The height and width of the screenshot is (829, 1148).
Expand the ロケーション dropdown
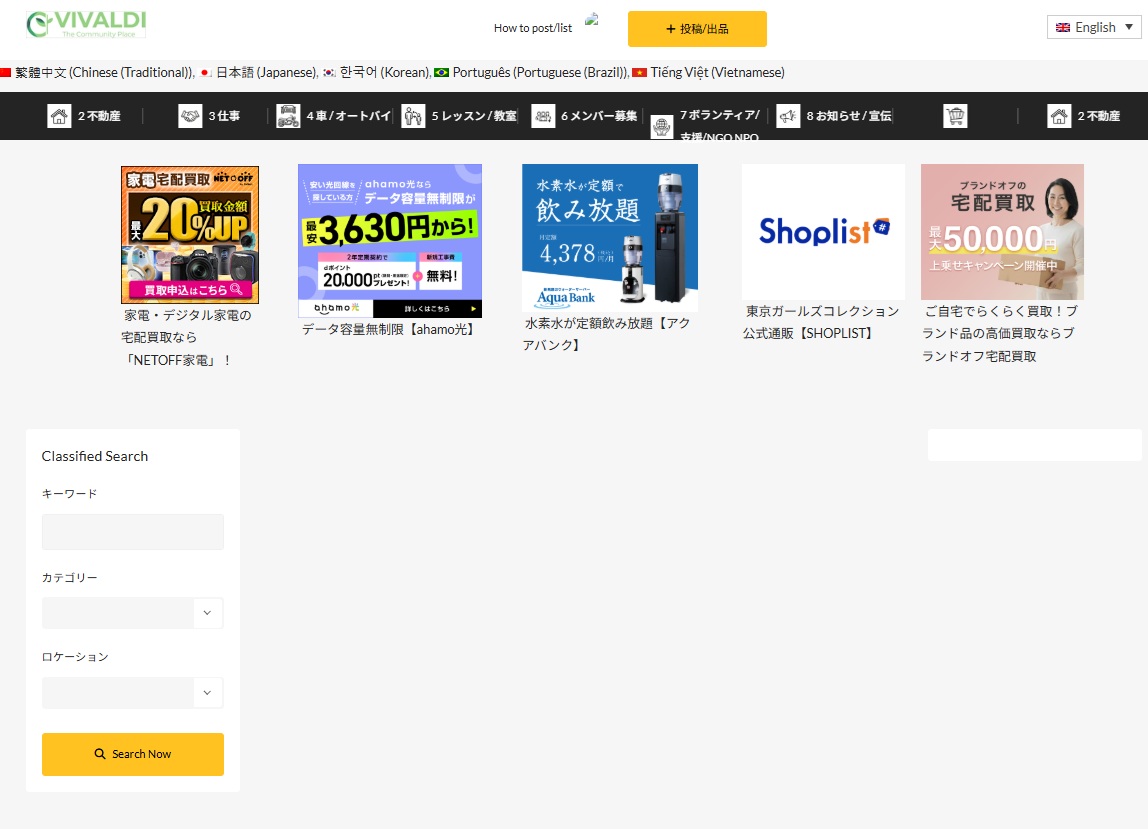coord(132,692)
